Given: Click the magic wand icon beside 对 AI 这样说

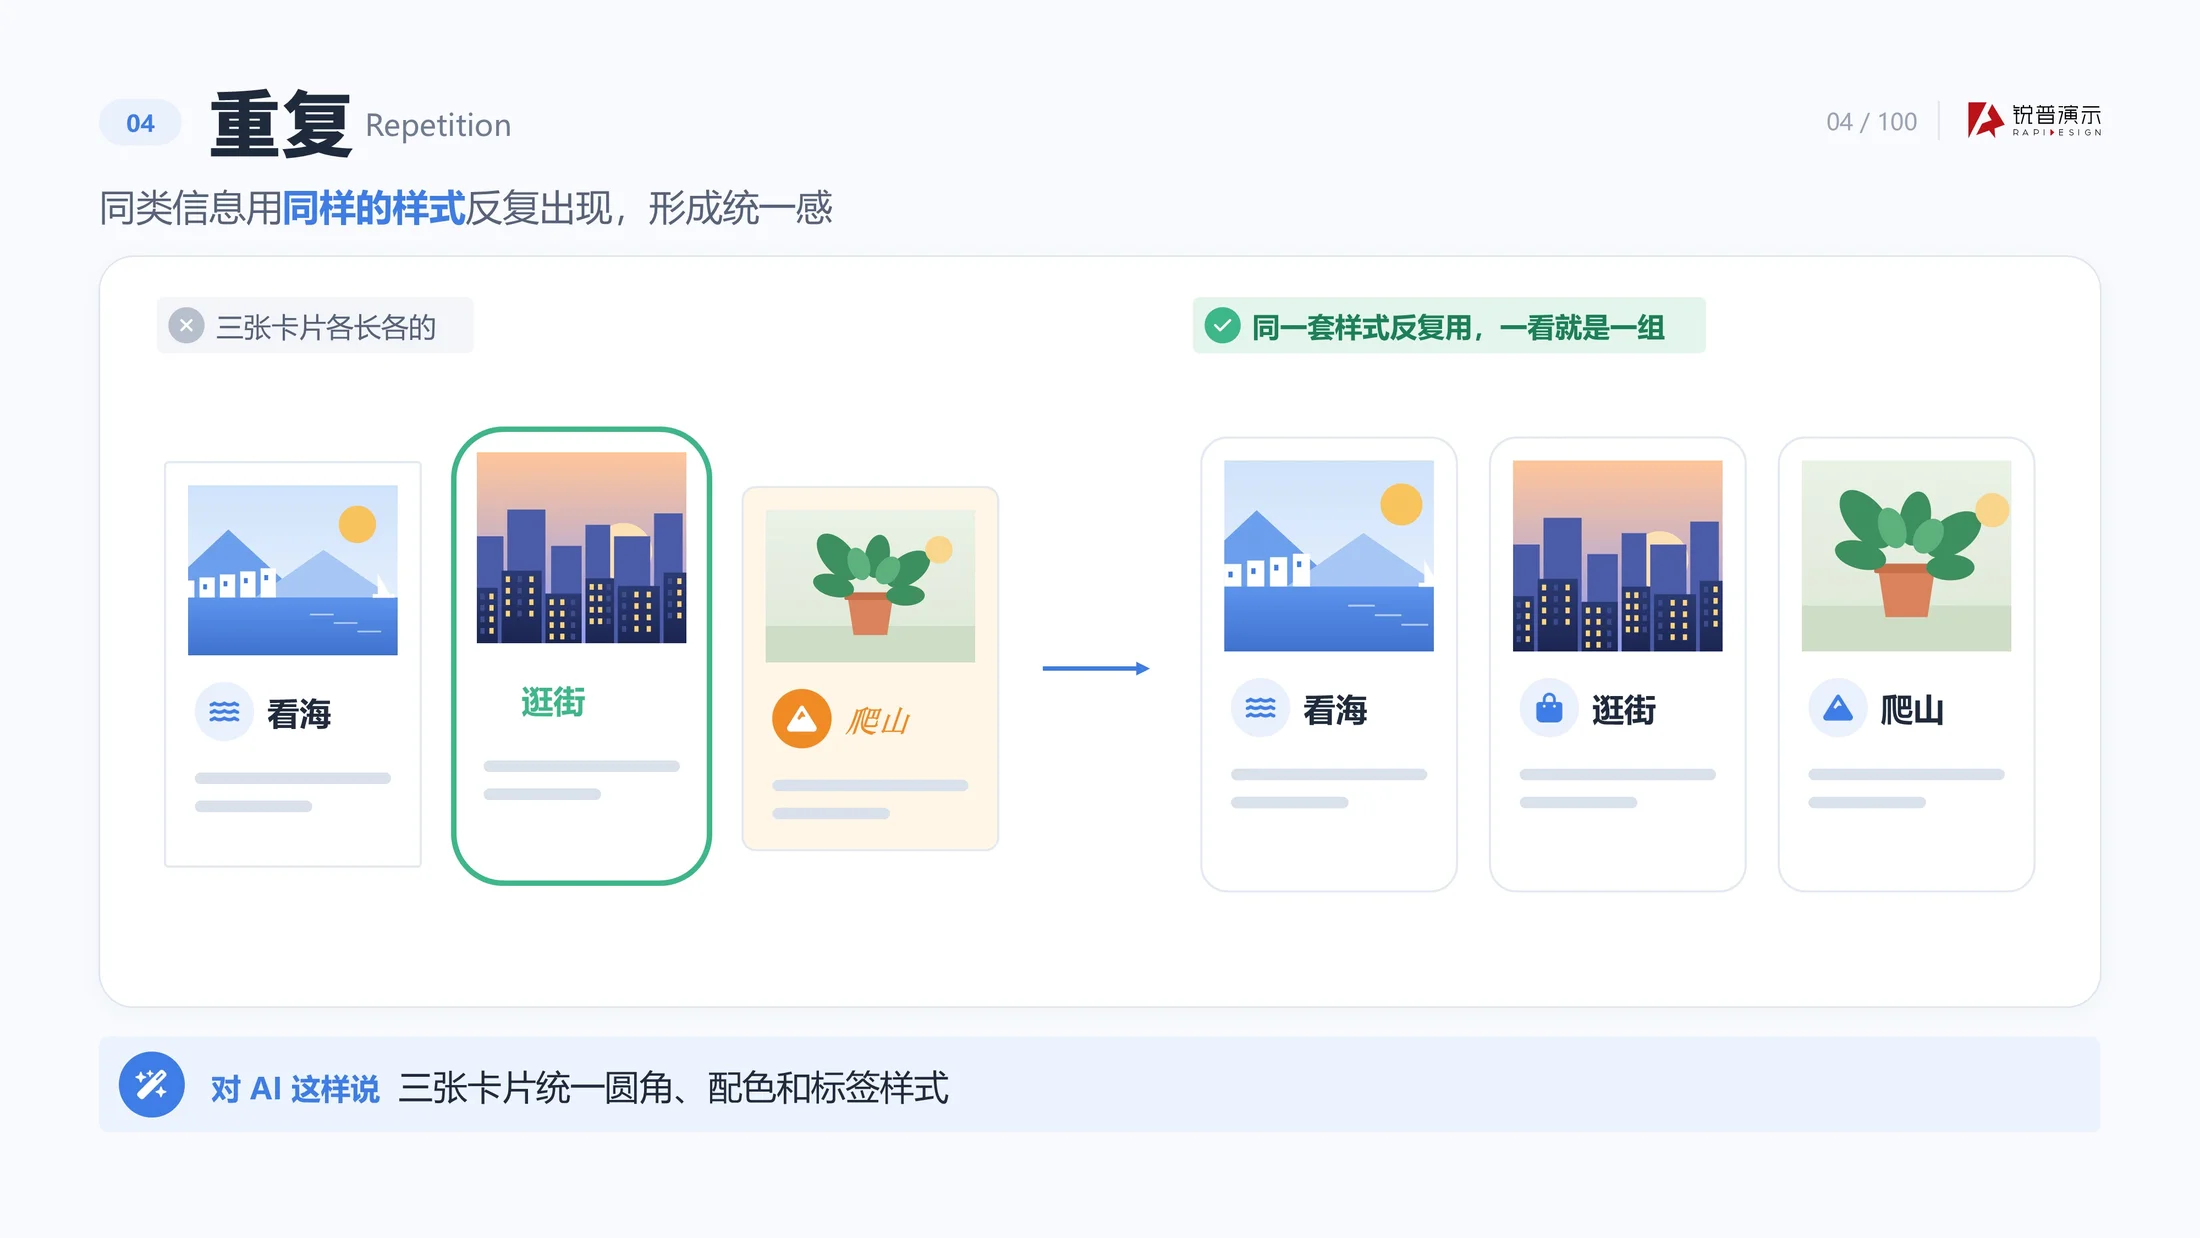Looking at the screenshot, I should coord(152,1085).
